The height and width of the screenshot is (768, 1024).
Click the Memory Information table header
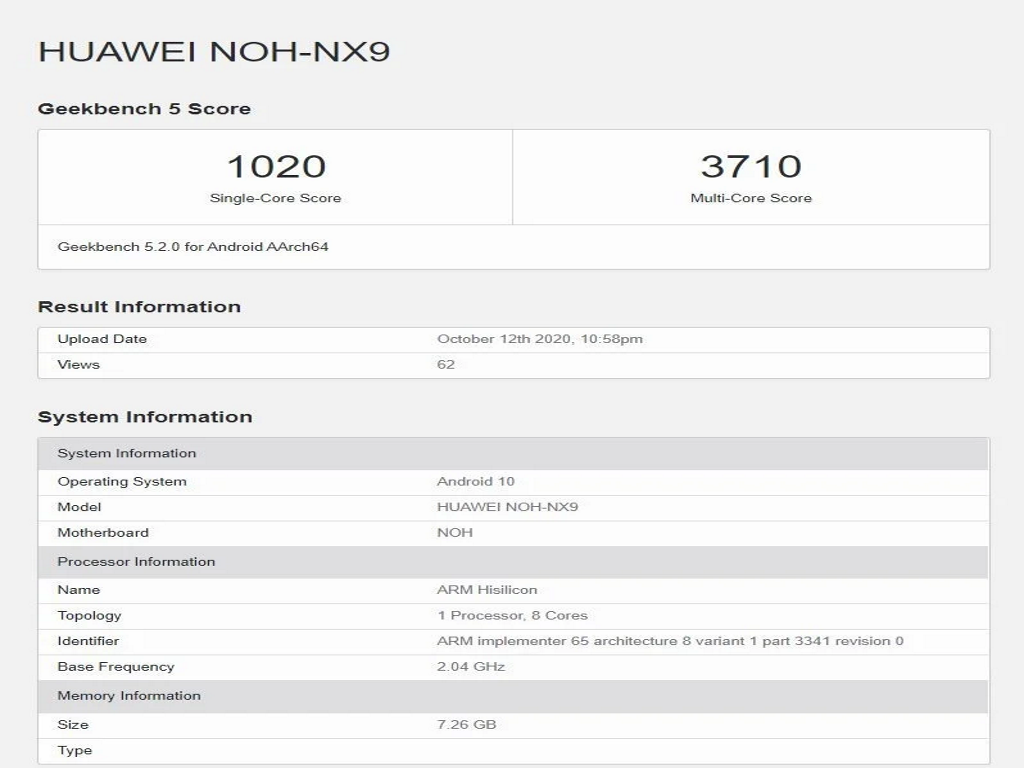[x=513, y=696]
